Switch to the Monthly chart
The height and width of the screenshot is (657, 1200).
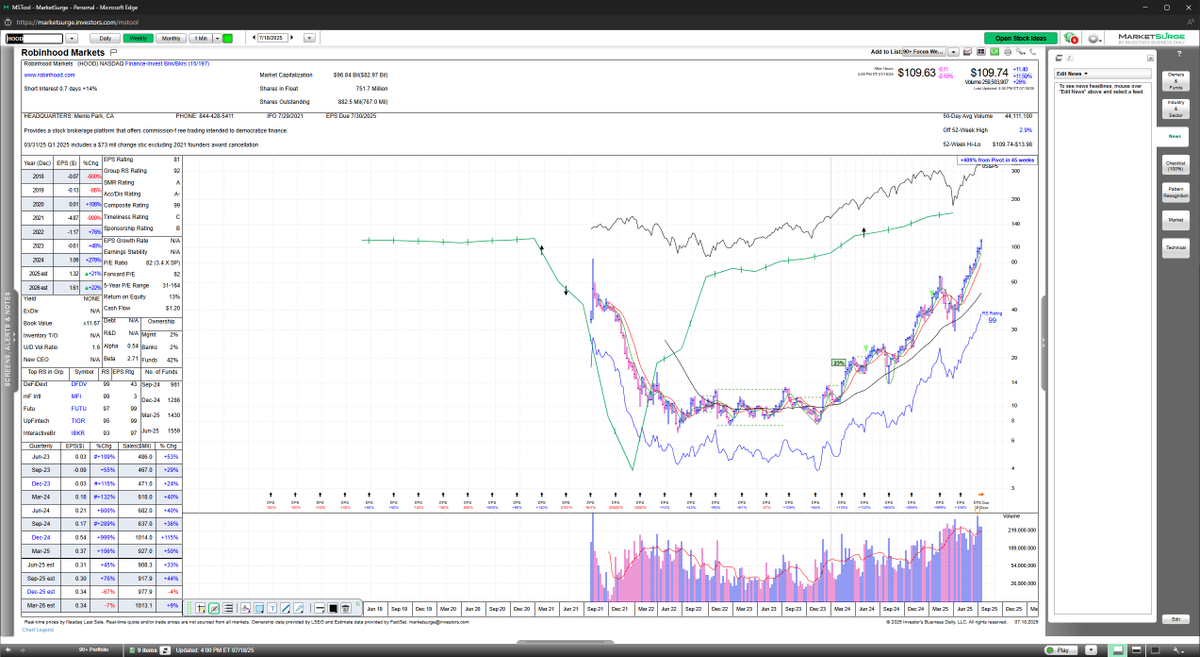pos(170,38)
